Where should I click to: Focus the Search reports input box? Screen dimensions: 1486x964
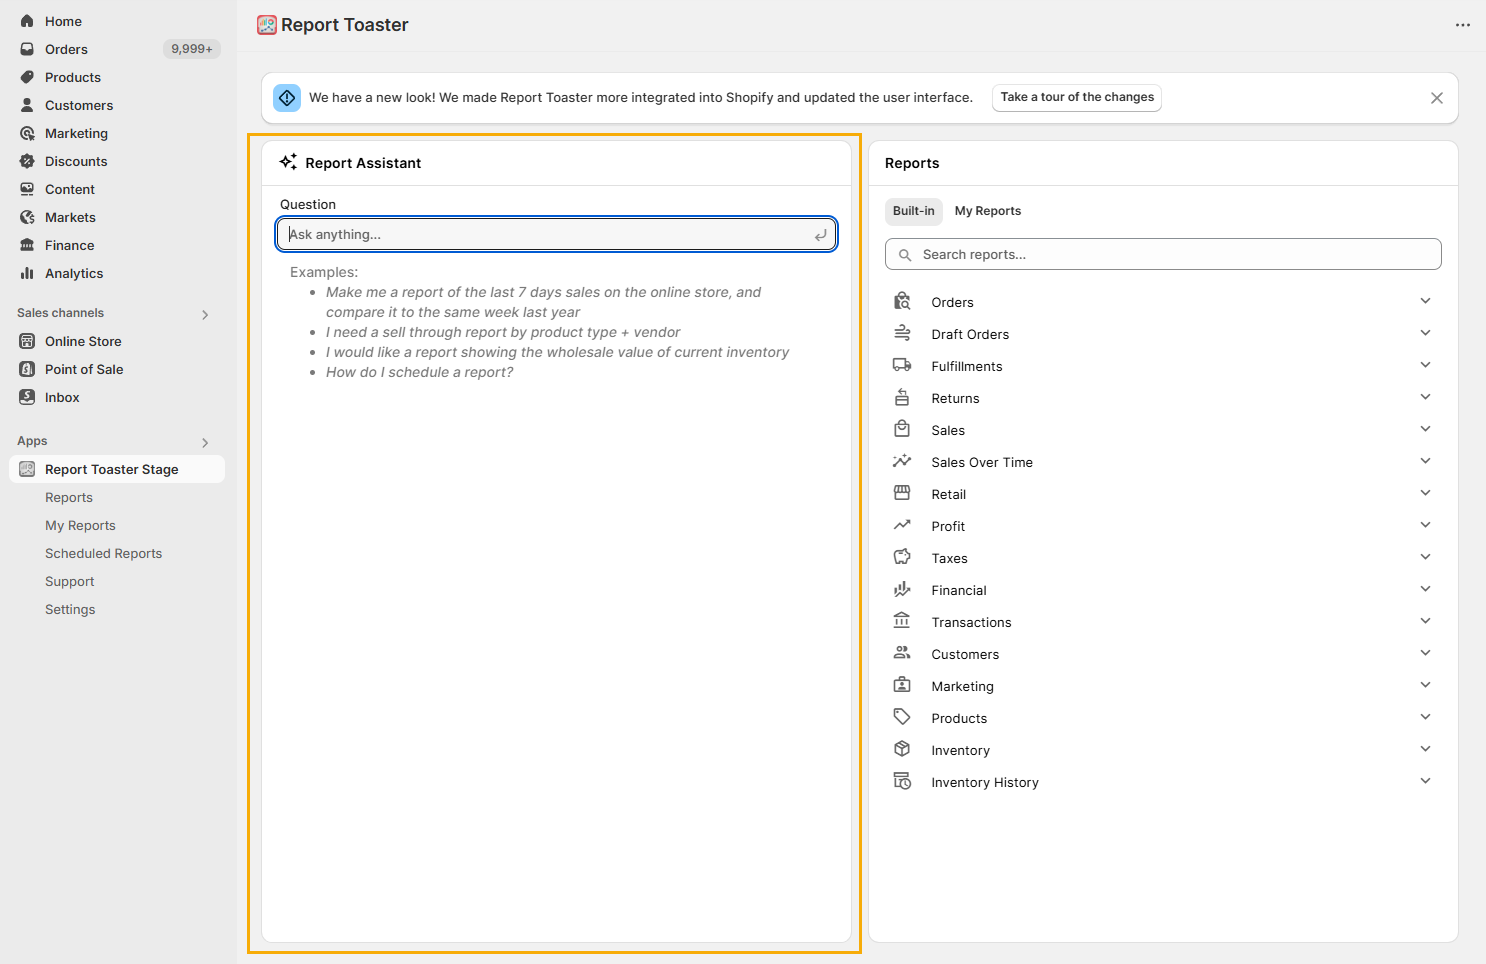pos(1170,255)
